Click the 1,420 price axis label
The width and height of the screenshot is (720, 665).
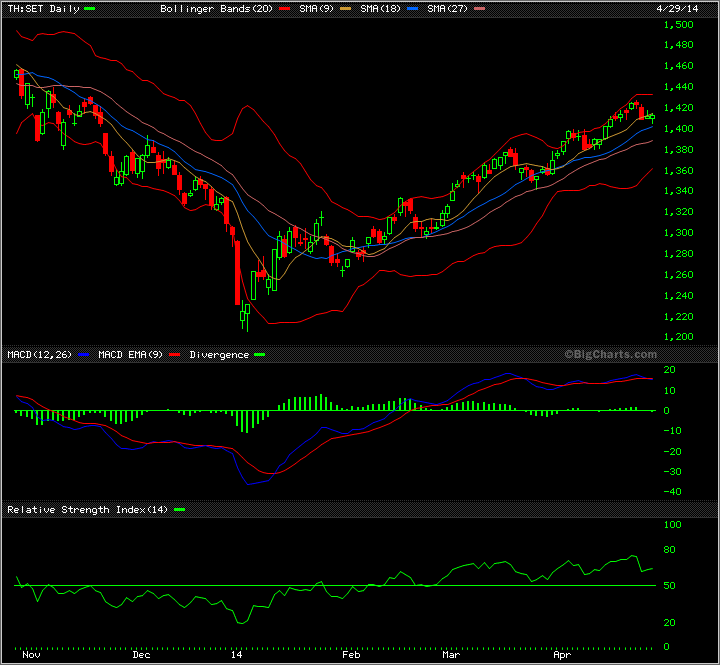click(x=679, y=108)
